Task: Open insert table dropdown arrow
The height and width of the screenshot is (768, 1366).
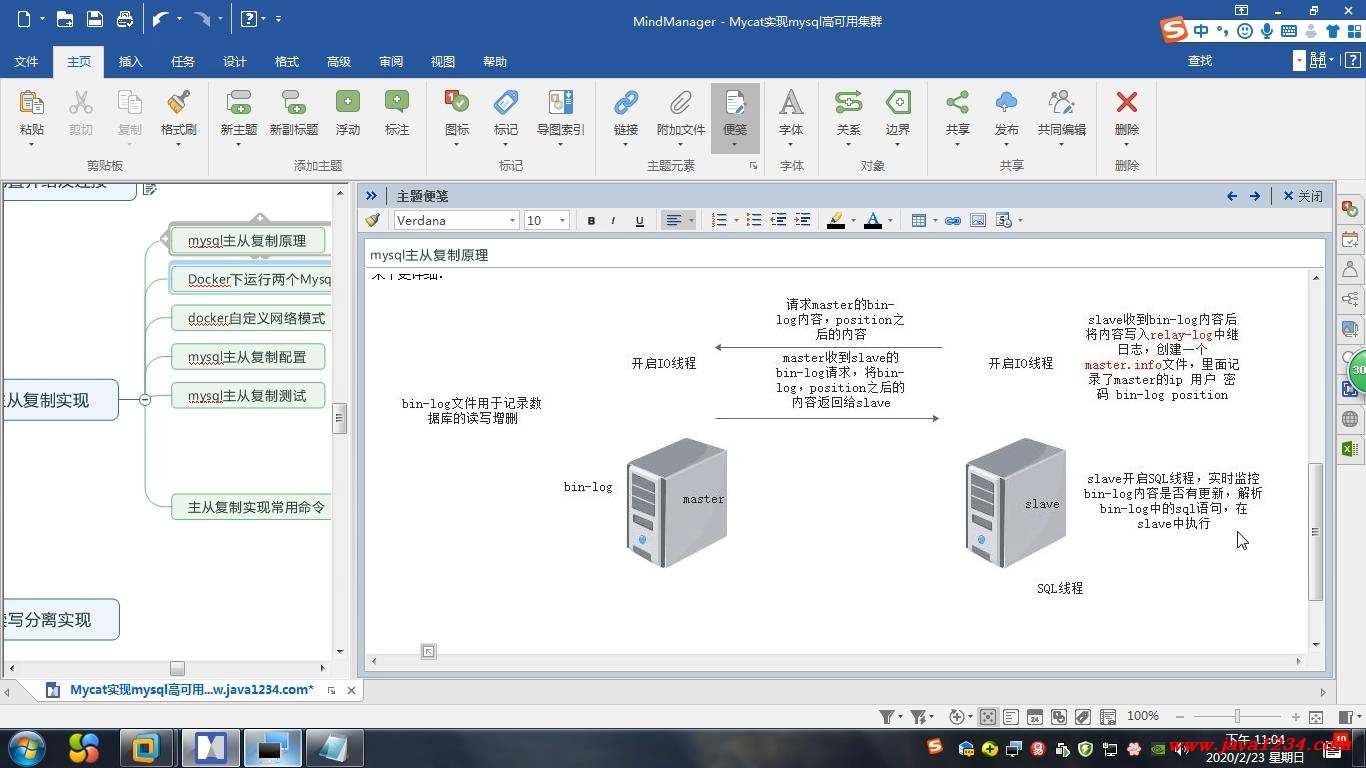Action: pos(935,220)
